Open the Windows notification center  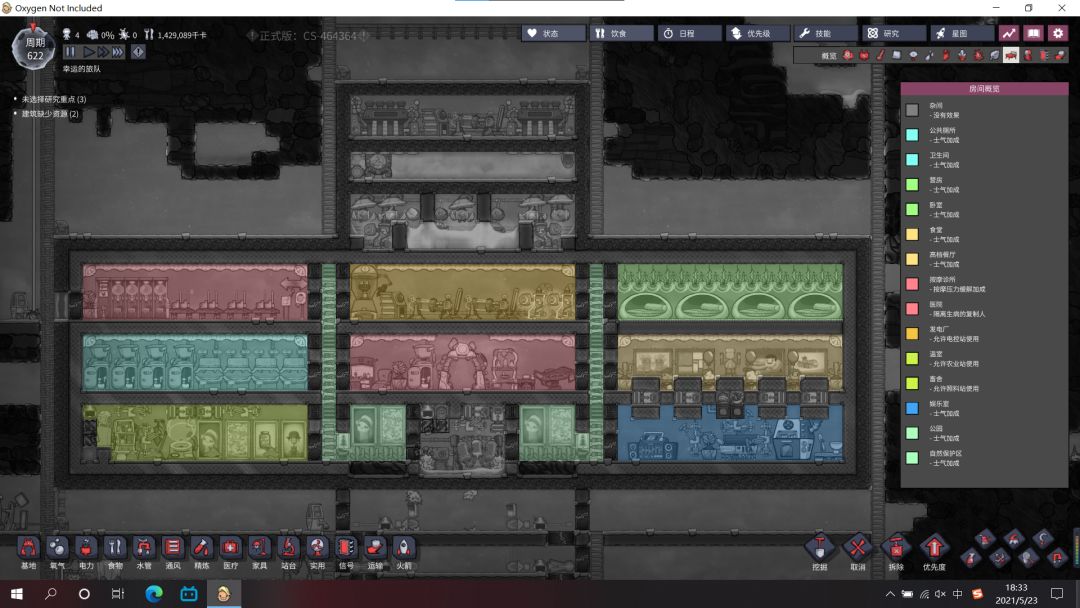tap(1057, 594)
